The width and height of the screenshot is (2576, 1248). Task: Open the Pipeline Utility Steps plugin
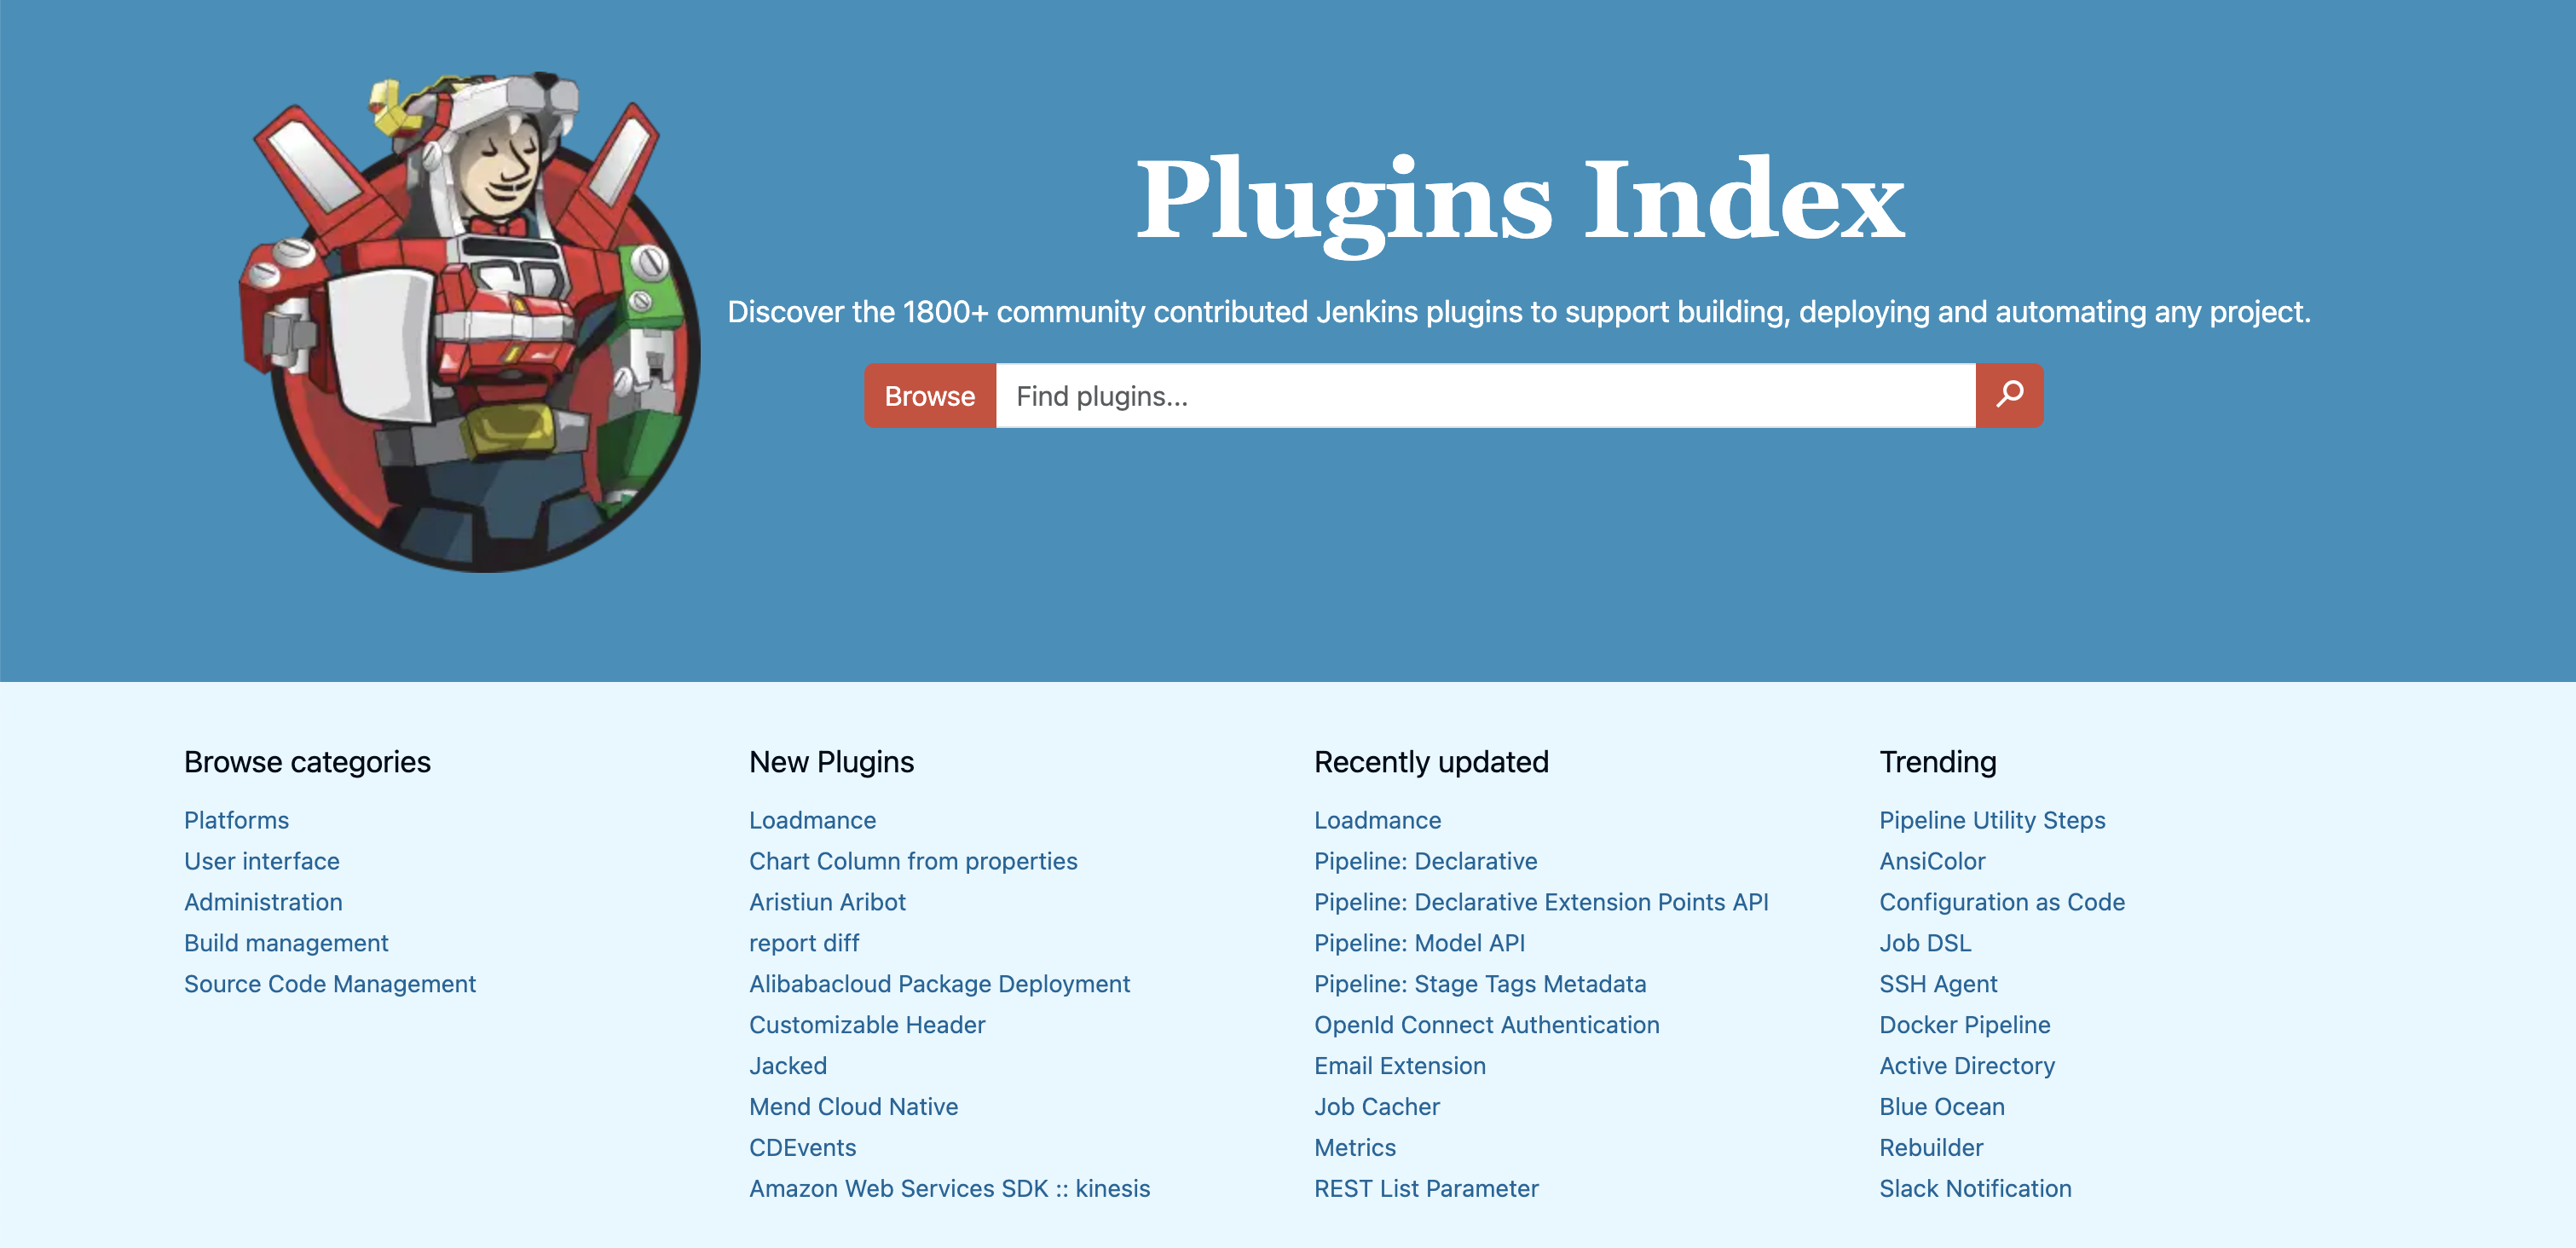pos(1991,820)
